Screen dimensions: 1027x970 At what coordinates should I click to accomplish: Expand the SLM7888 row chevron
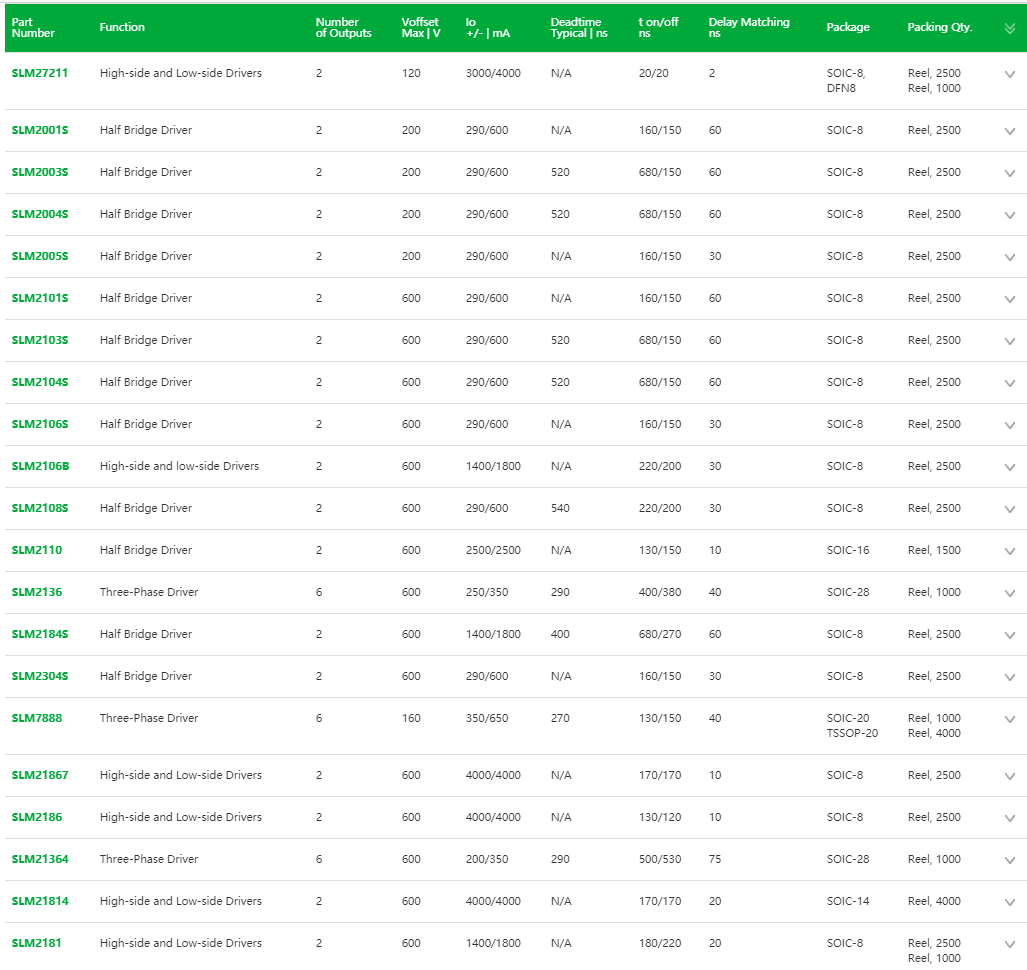1009,718
